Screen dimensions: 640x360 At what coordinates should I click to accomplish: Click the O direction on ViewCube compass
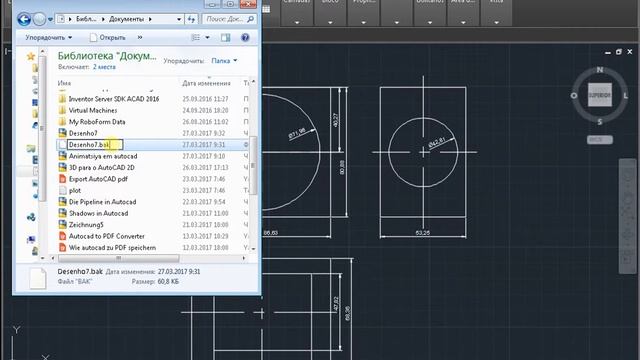click(574, 96)
